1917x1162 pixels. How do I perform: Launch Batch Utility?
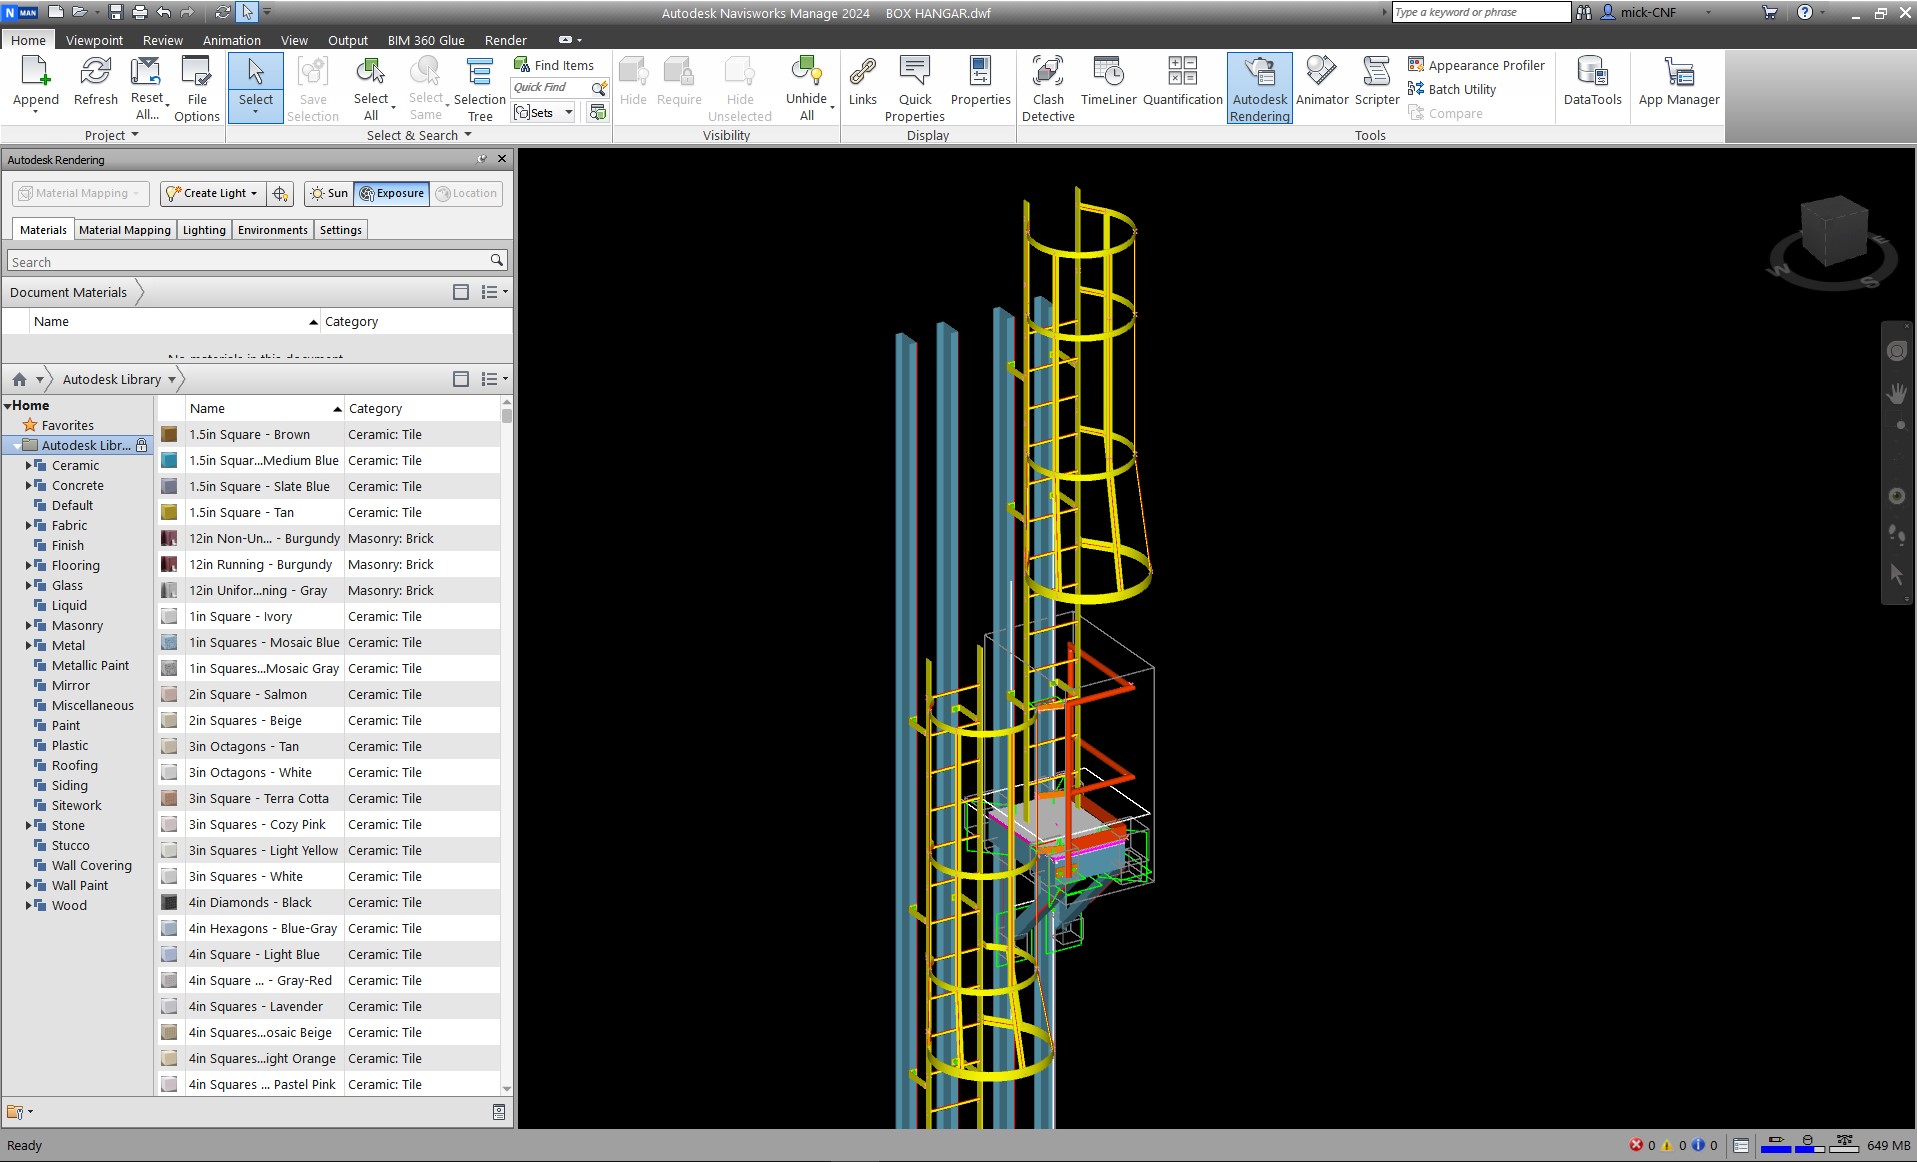click(1452, 89)
